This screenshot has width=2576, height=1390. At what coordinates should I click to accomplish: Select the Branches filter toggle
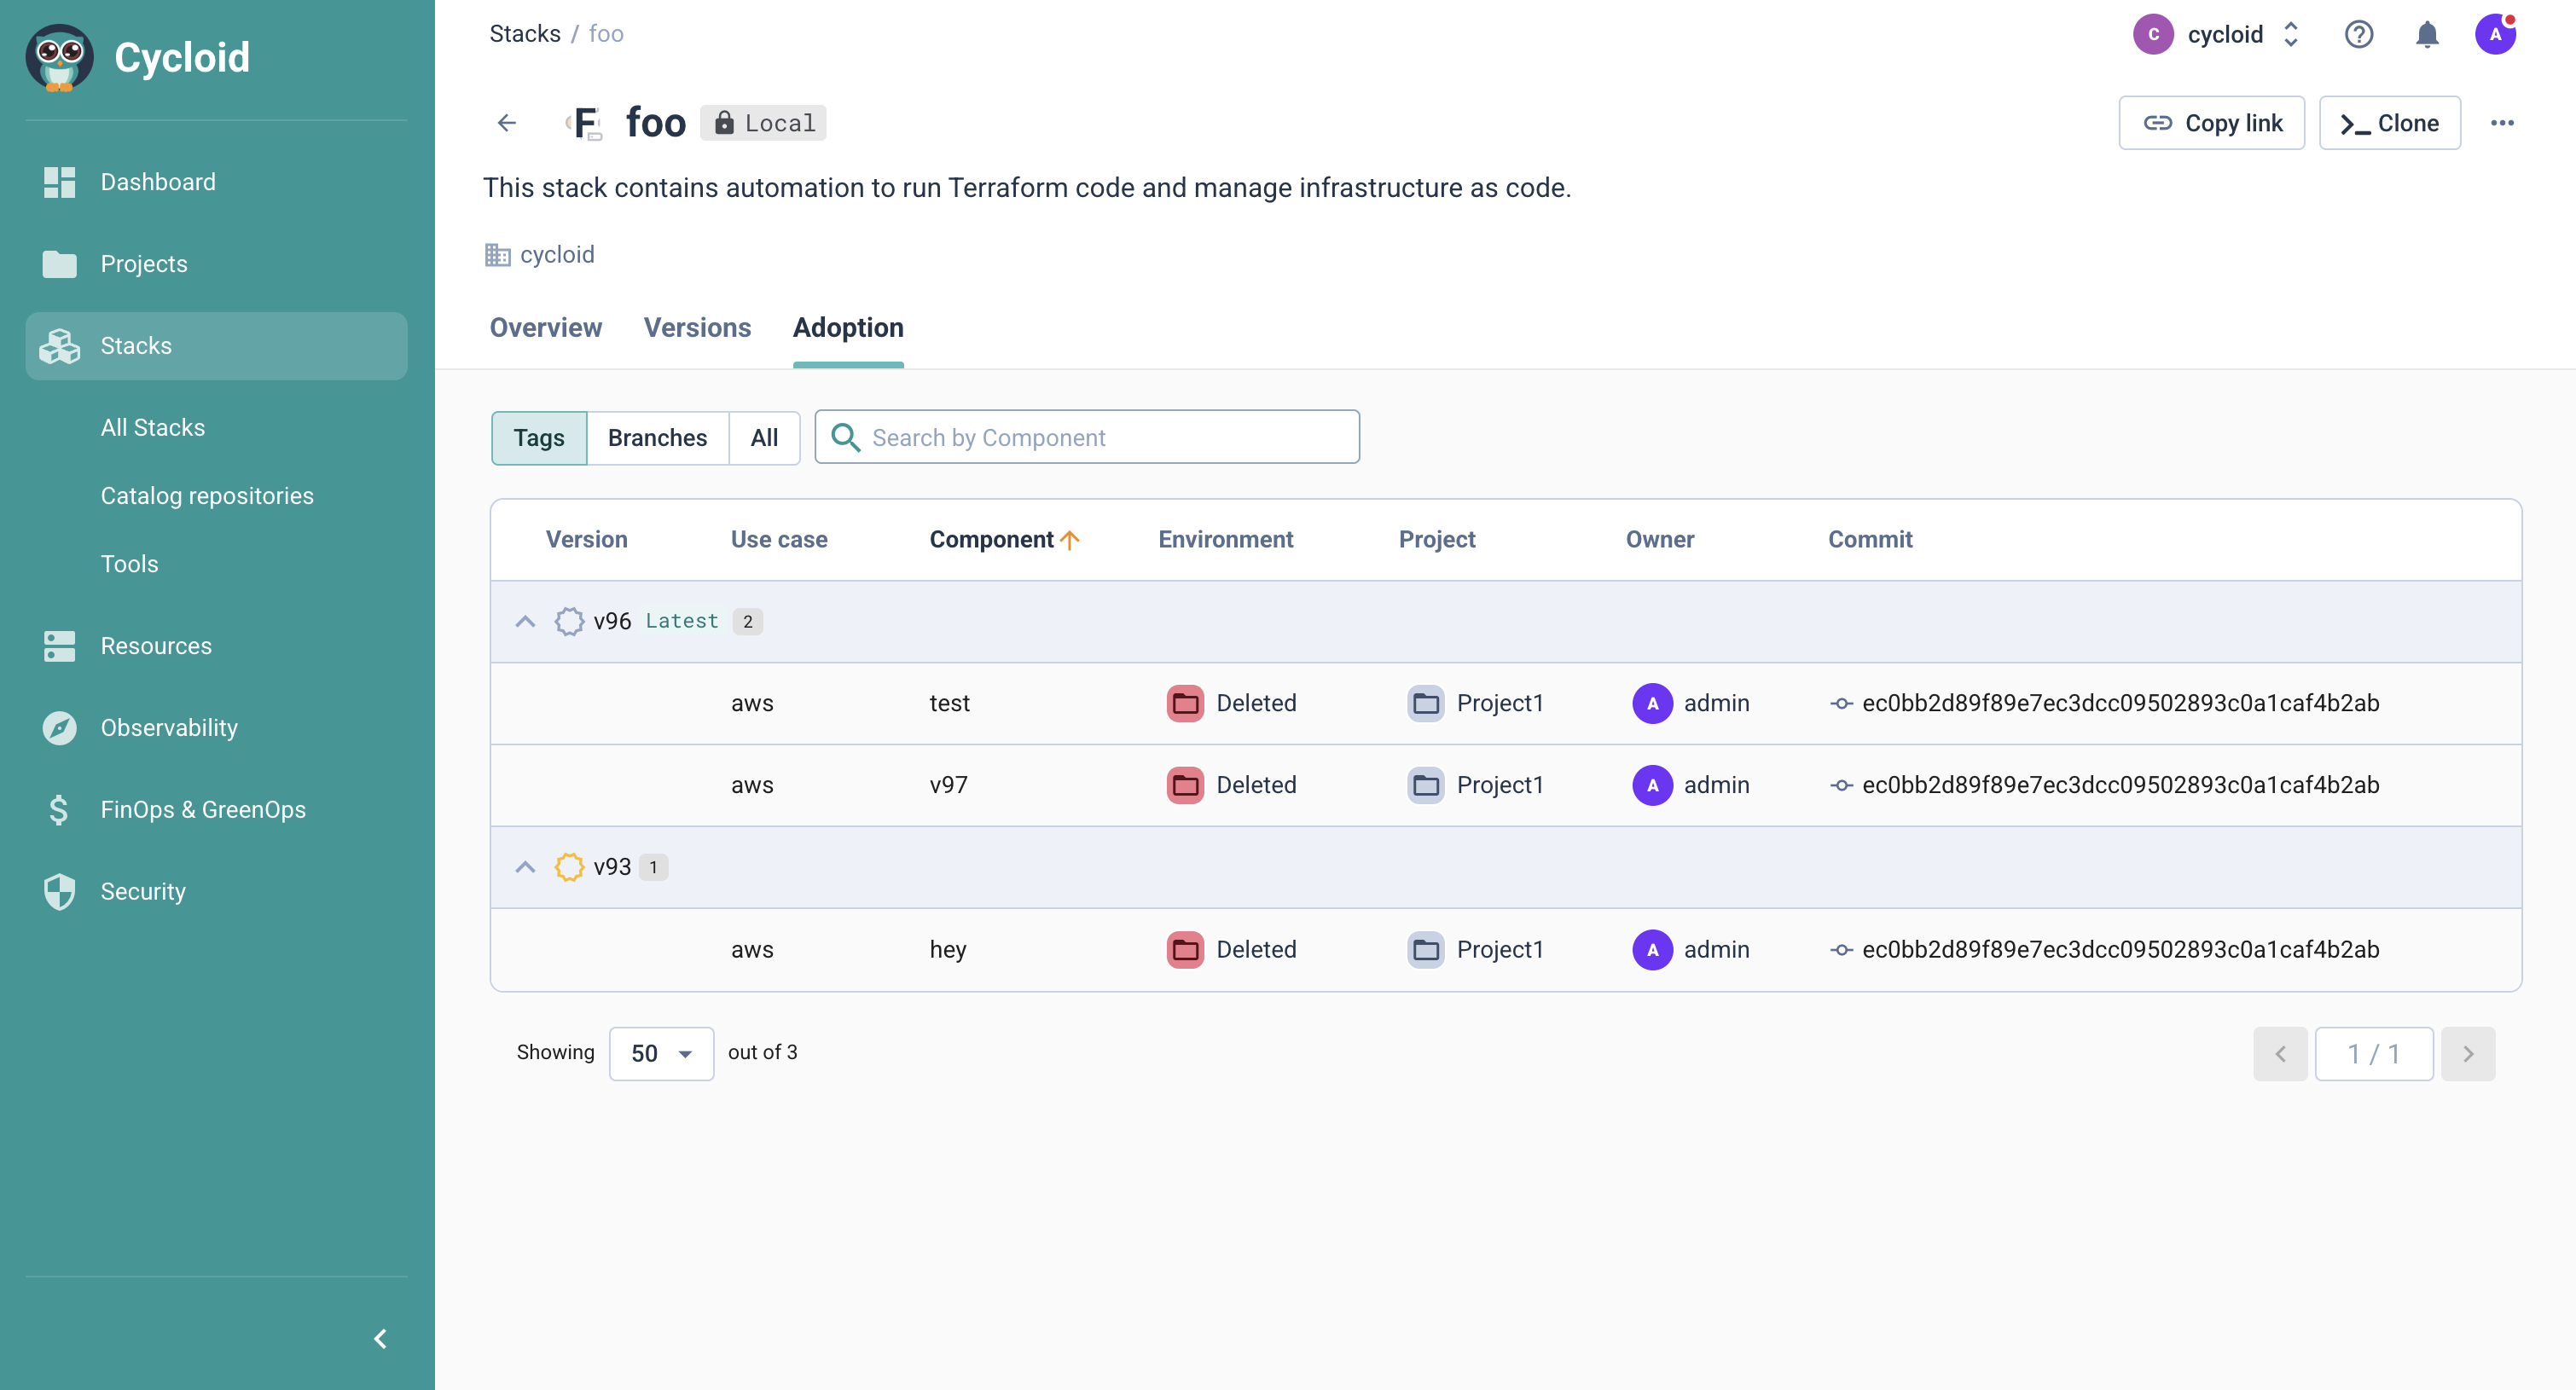[x=657, y=437]
